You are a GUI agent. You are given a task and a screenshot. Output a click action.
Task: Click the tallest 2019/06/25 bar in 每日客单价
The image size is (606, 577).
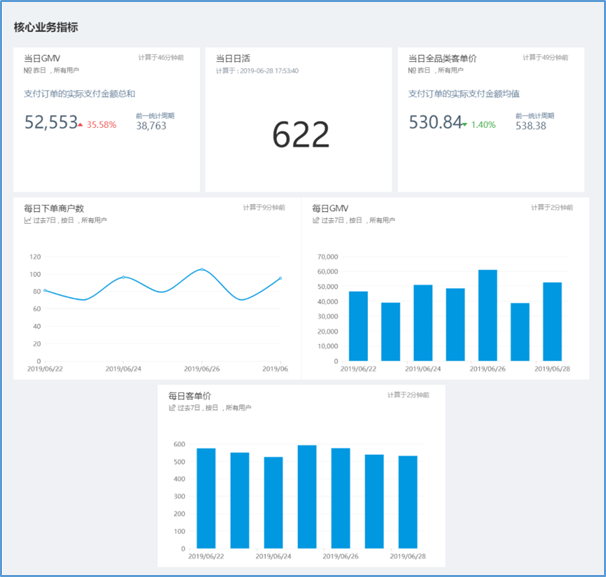(x=307, y=497)
